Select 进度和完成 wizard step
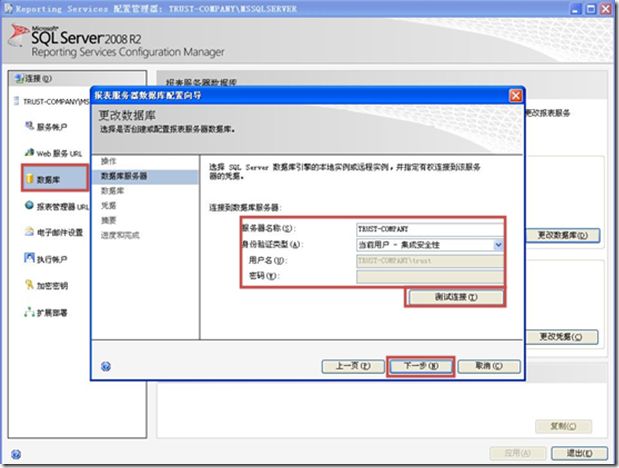Screen dimensions: 619x468 (x=120, y=235)
